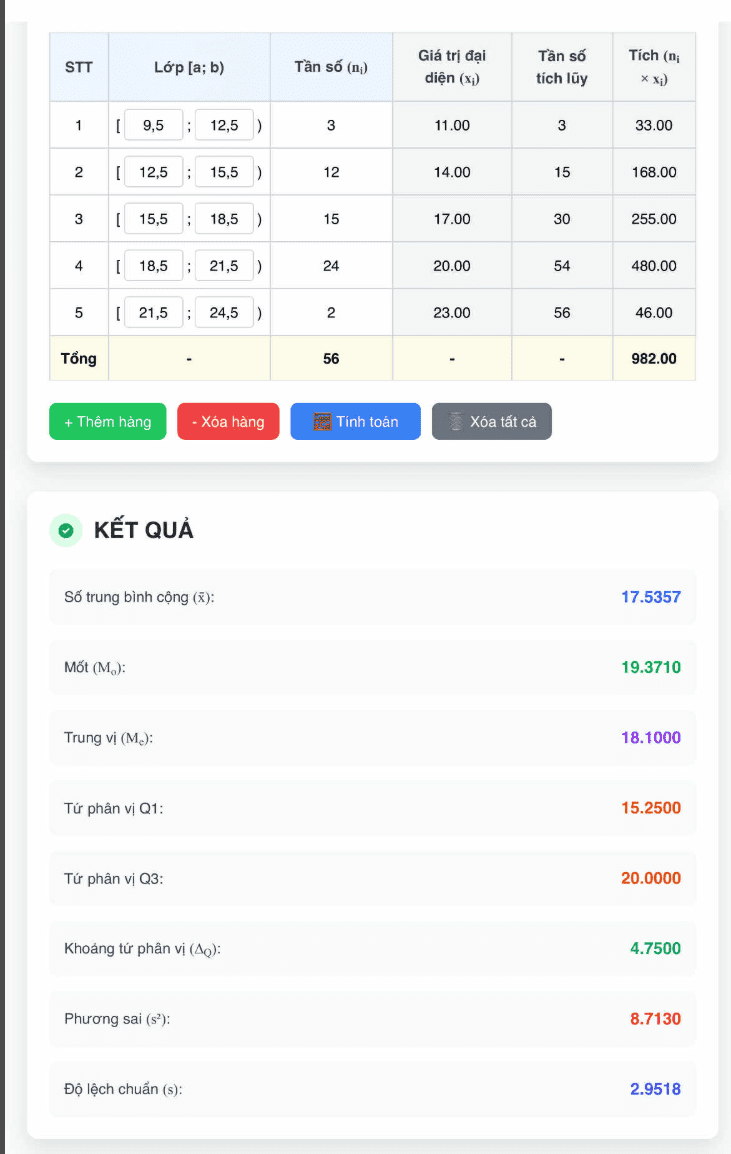Click product value 255.00
The width and height of the screenshot is (731, 1154).
[x=654, y=219]
